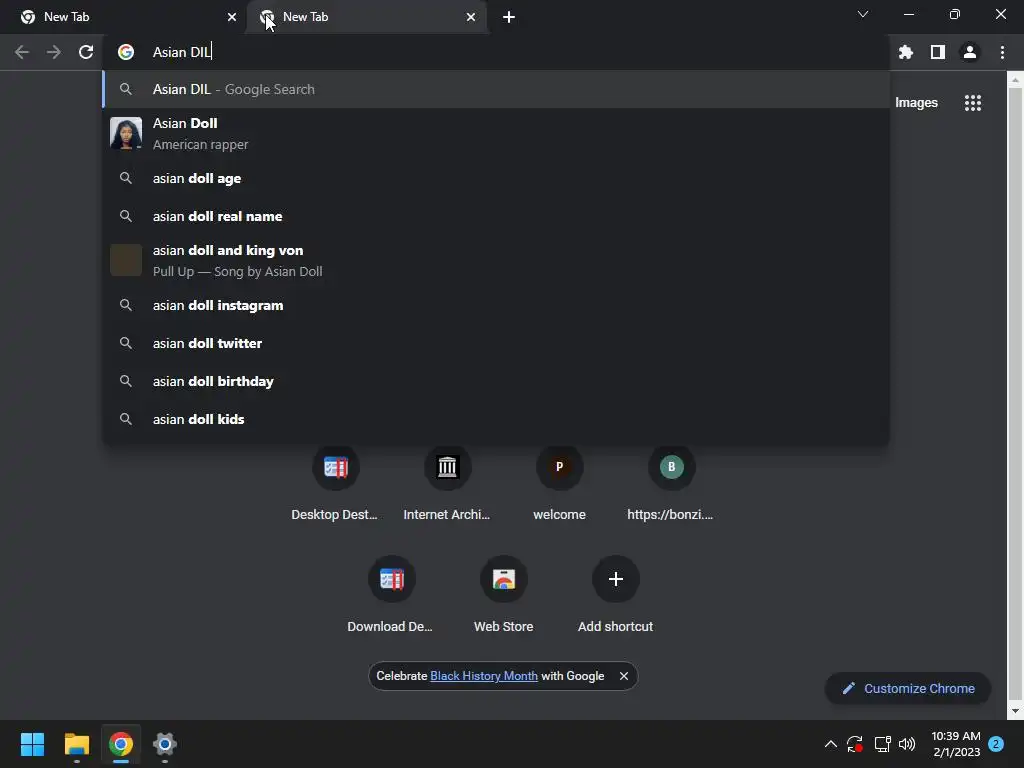Open the Extensions puzzle icon
The height and width of the screenshot is (768, 1024).
click(x=905, y=52)
